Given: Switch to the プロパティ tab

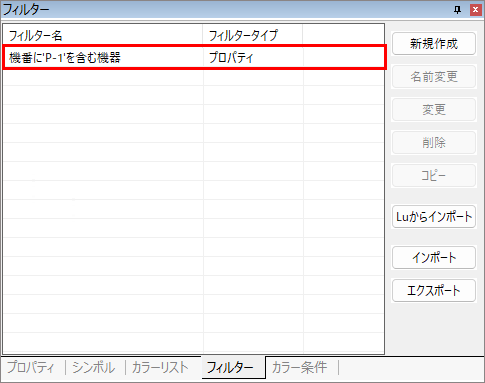Looking at the screenshot, I should tap(31, 368).
